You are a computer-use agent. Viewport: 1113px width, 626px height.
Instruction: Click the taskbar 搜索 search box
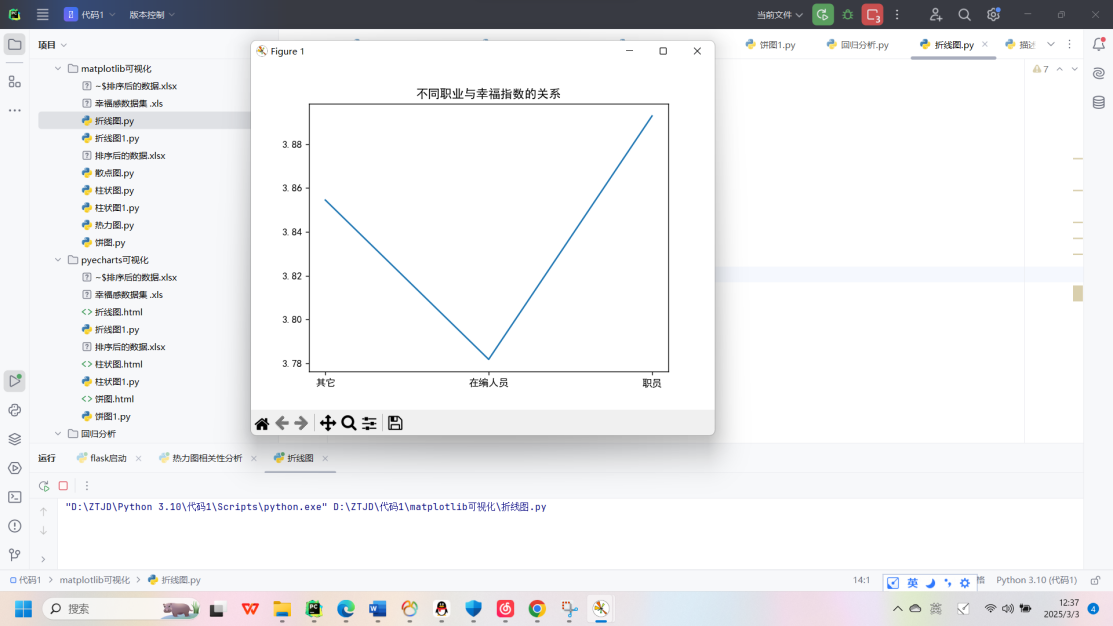pyautogui.click(x=121, y=609)
